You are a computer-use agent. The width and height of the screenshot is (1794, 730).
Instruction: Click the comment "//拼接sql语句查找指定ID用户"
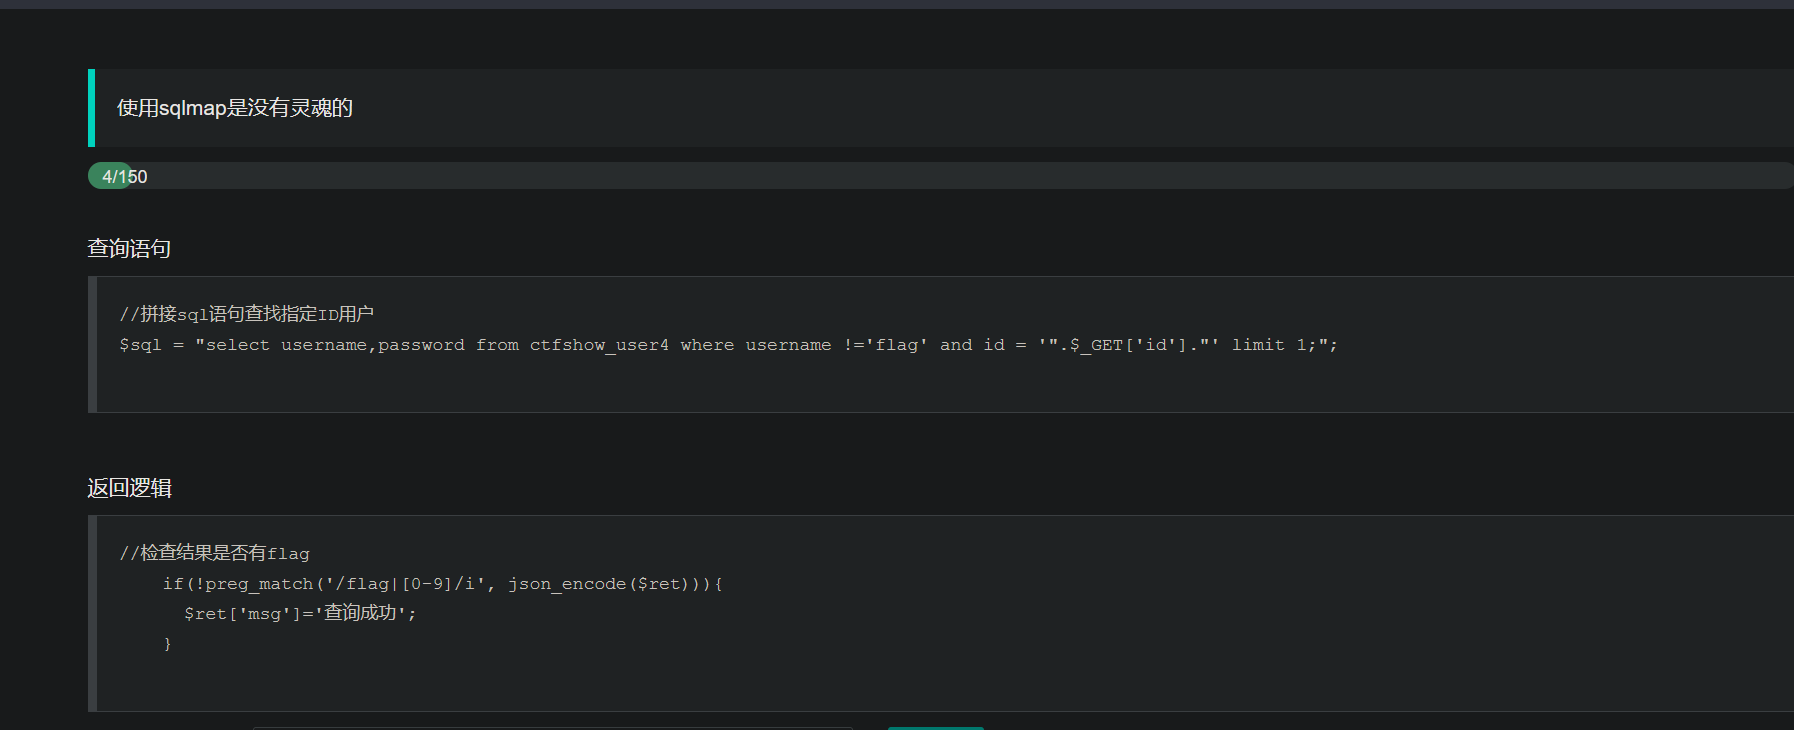247,314
